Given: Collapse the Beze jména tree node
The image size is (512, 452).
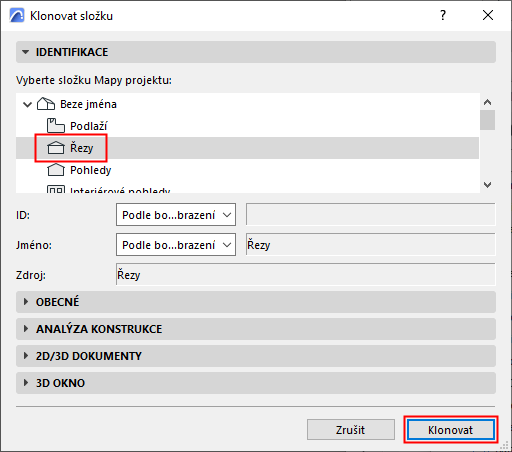Looking at the screenshot, I should point(27,104).
